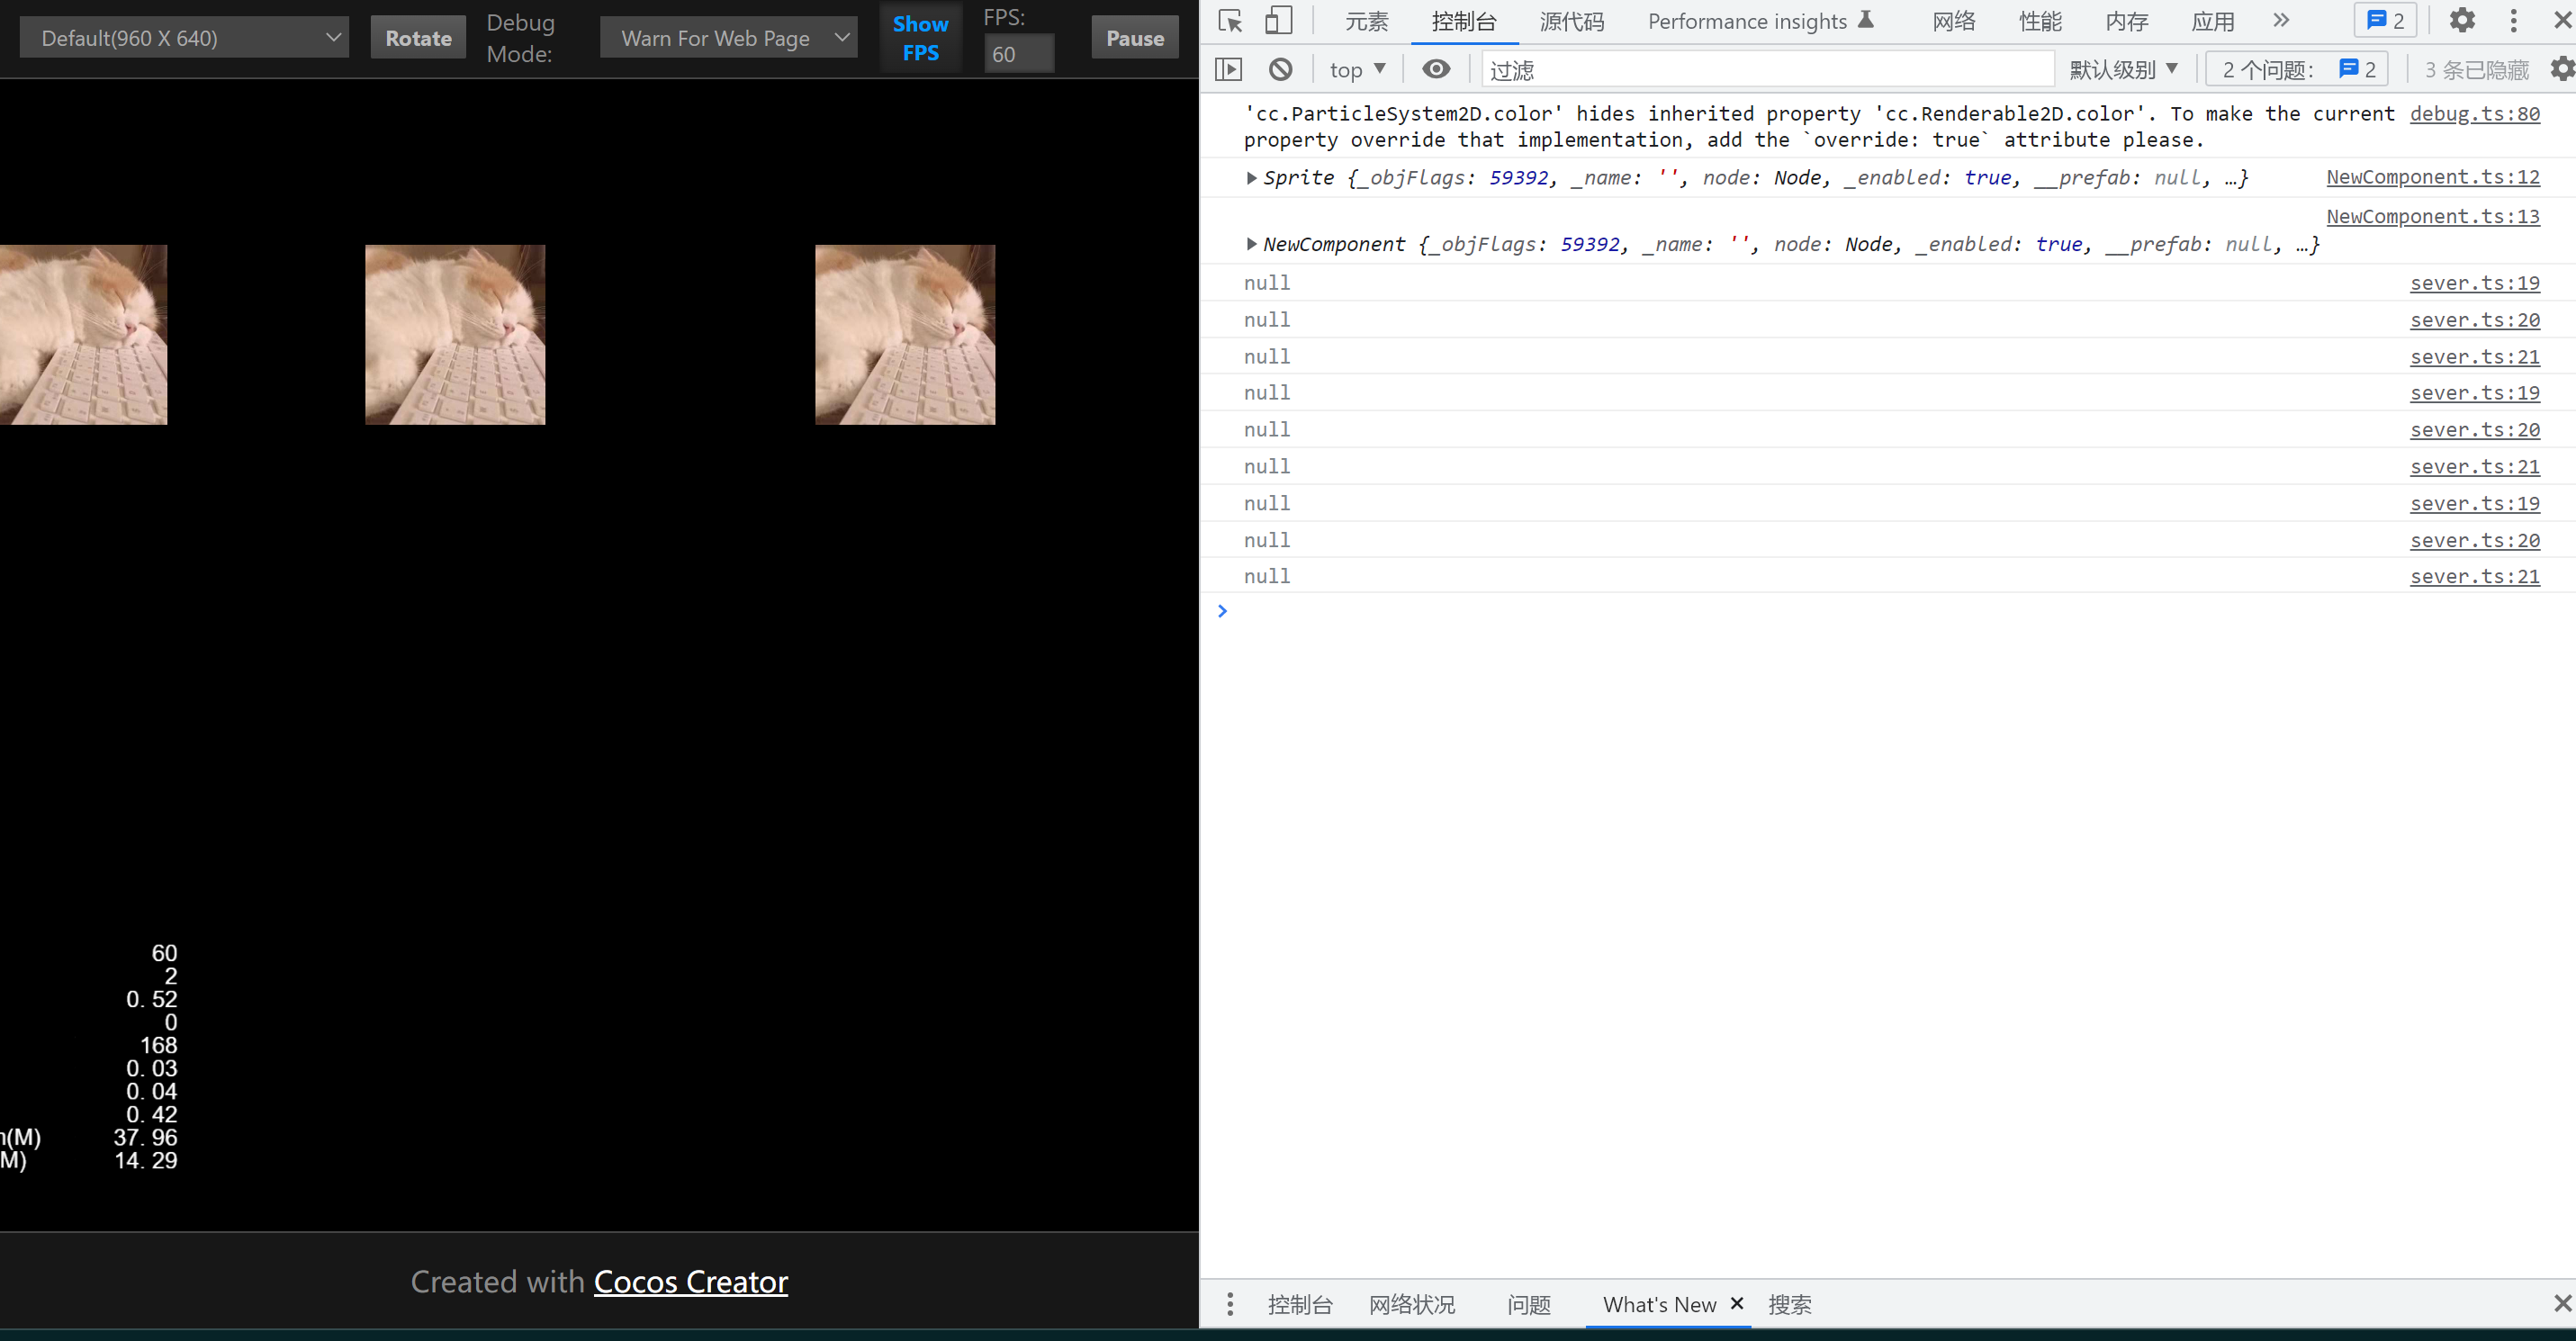The width and height of the screenshot is (2576, 1341).
Task: Pause the game preview
Action: pos(1135,38)
